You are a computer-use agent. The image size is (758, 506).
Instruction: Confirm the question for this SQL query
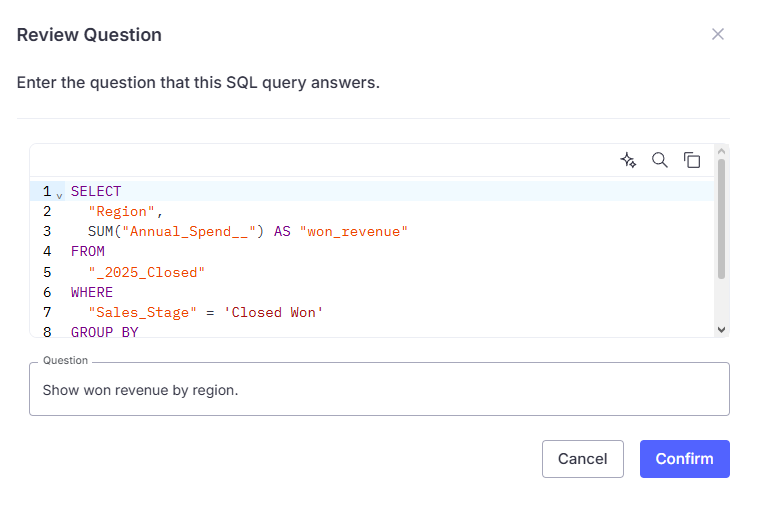685,459
